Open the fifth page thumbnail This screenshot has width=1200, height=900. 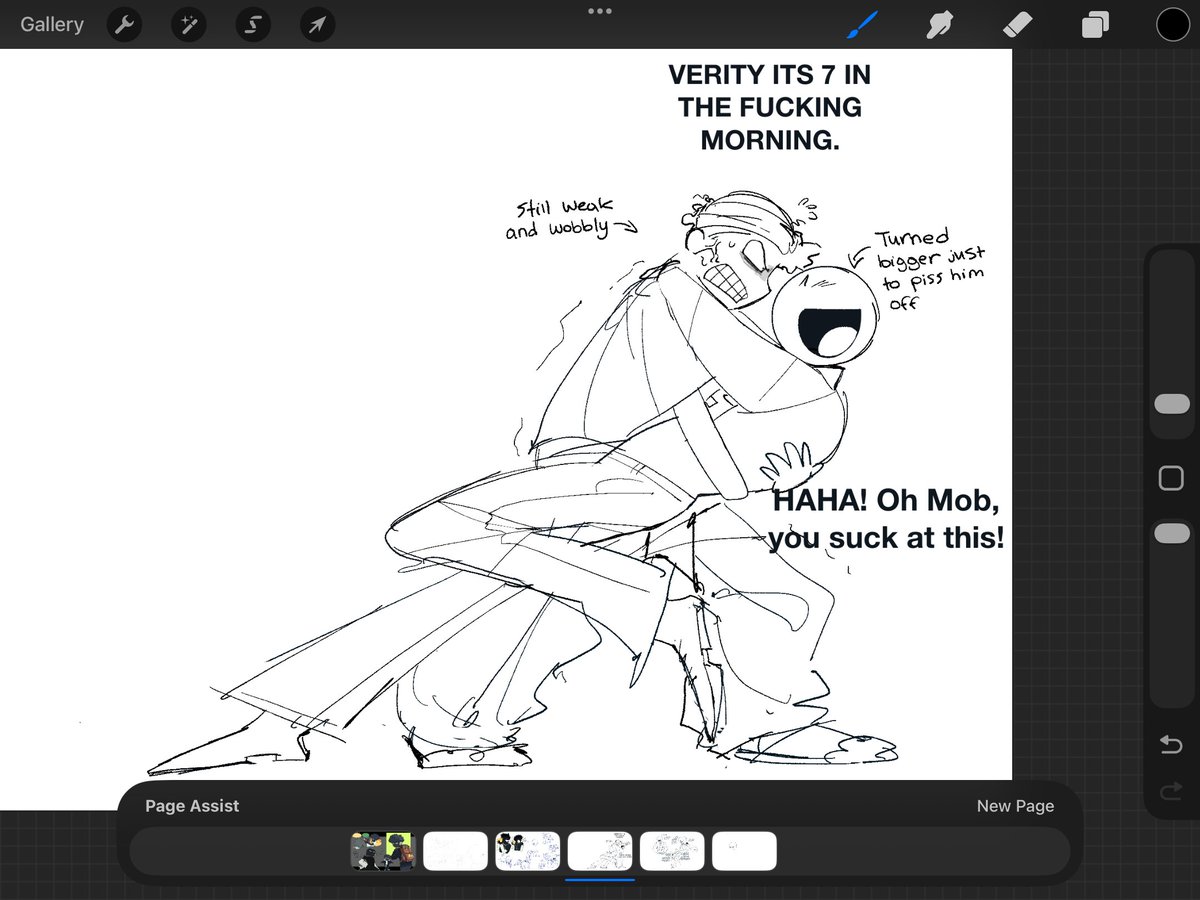point(672,851)
